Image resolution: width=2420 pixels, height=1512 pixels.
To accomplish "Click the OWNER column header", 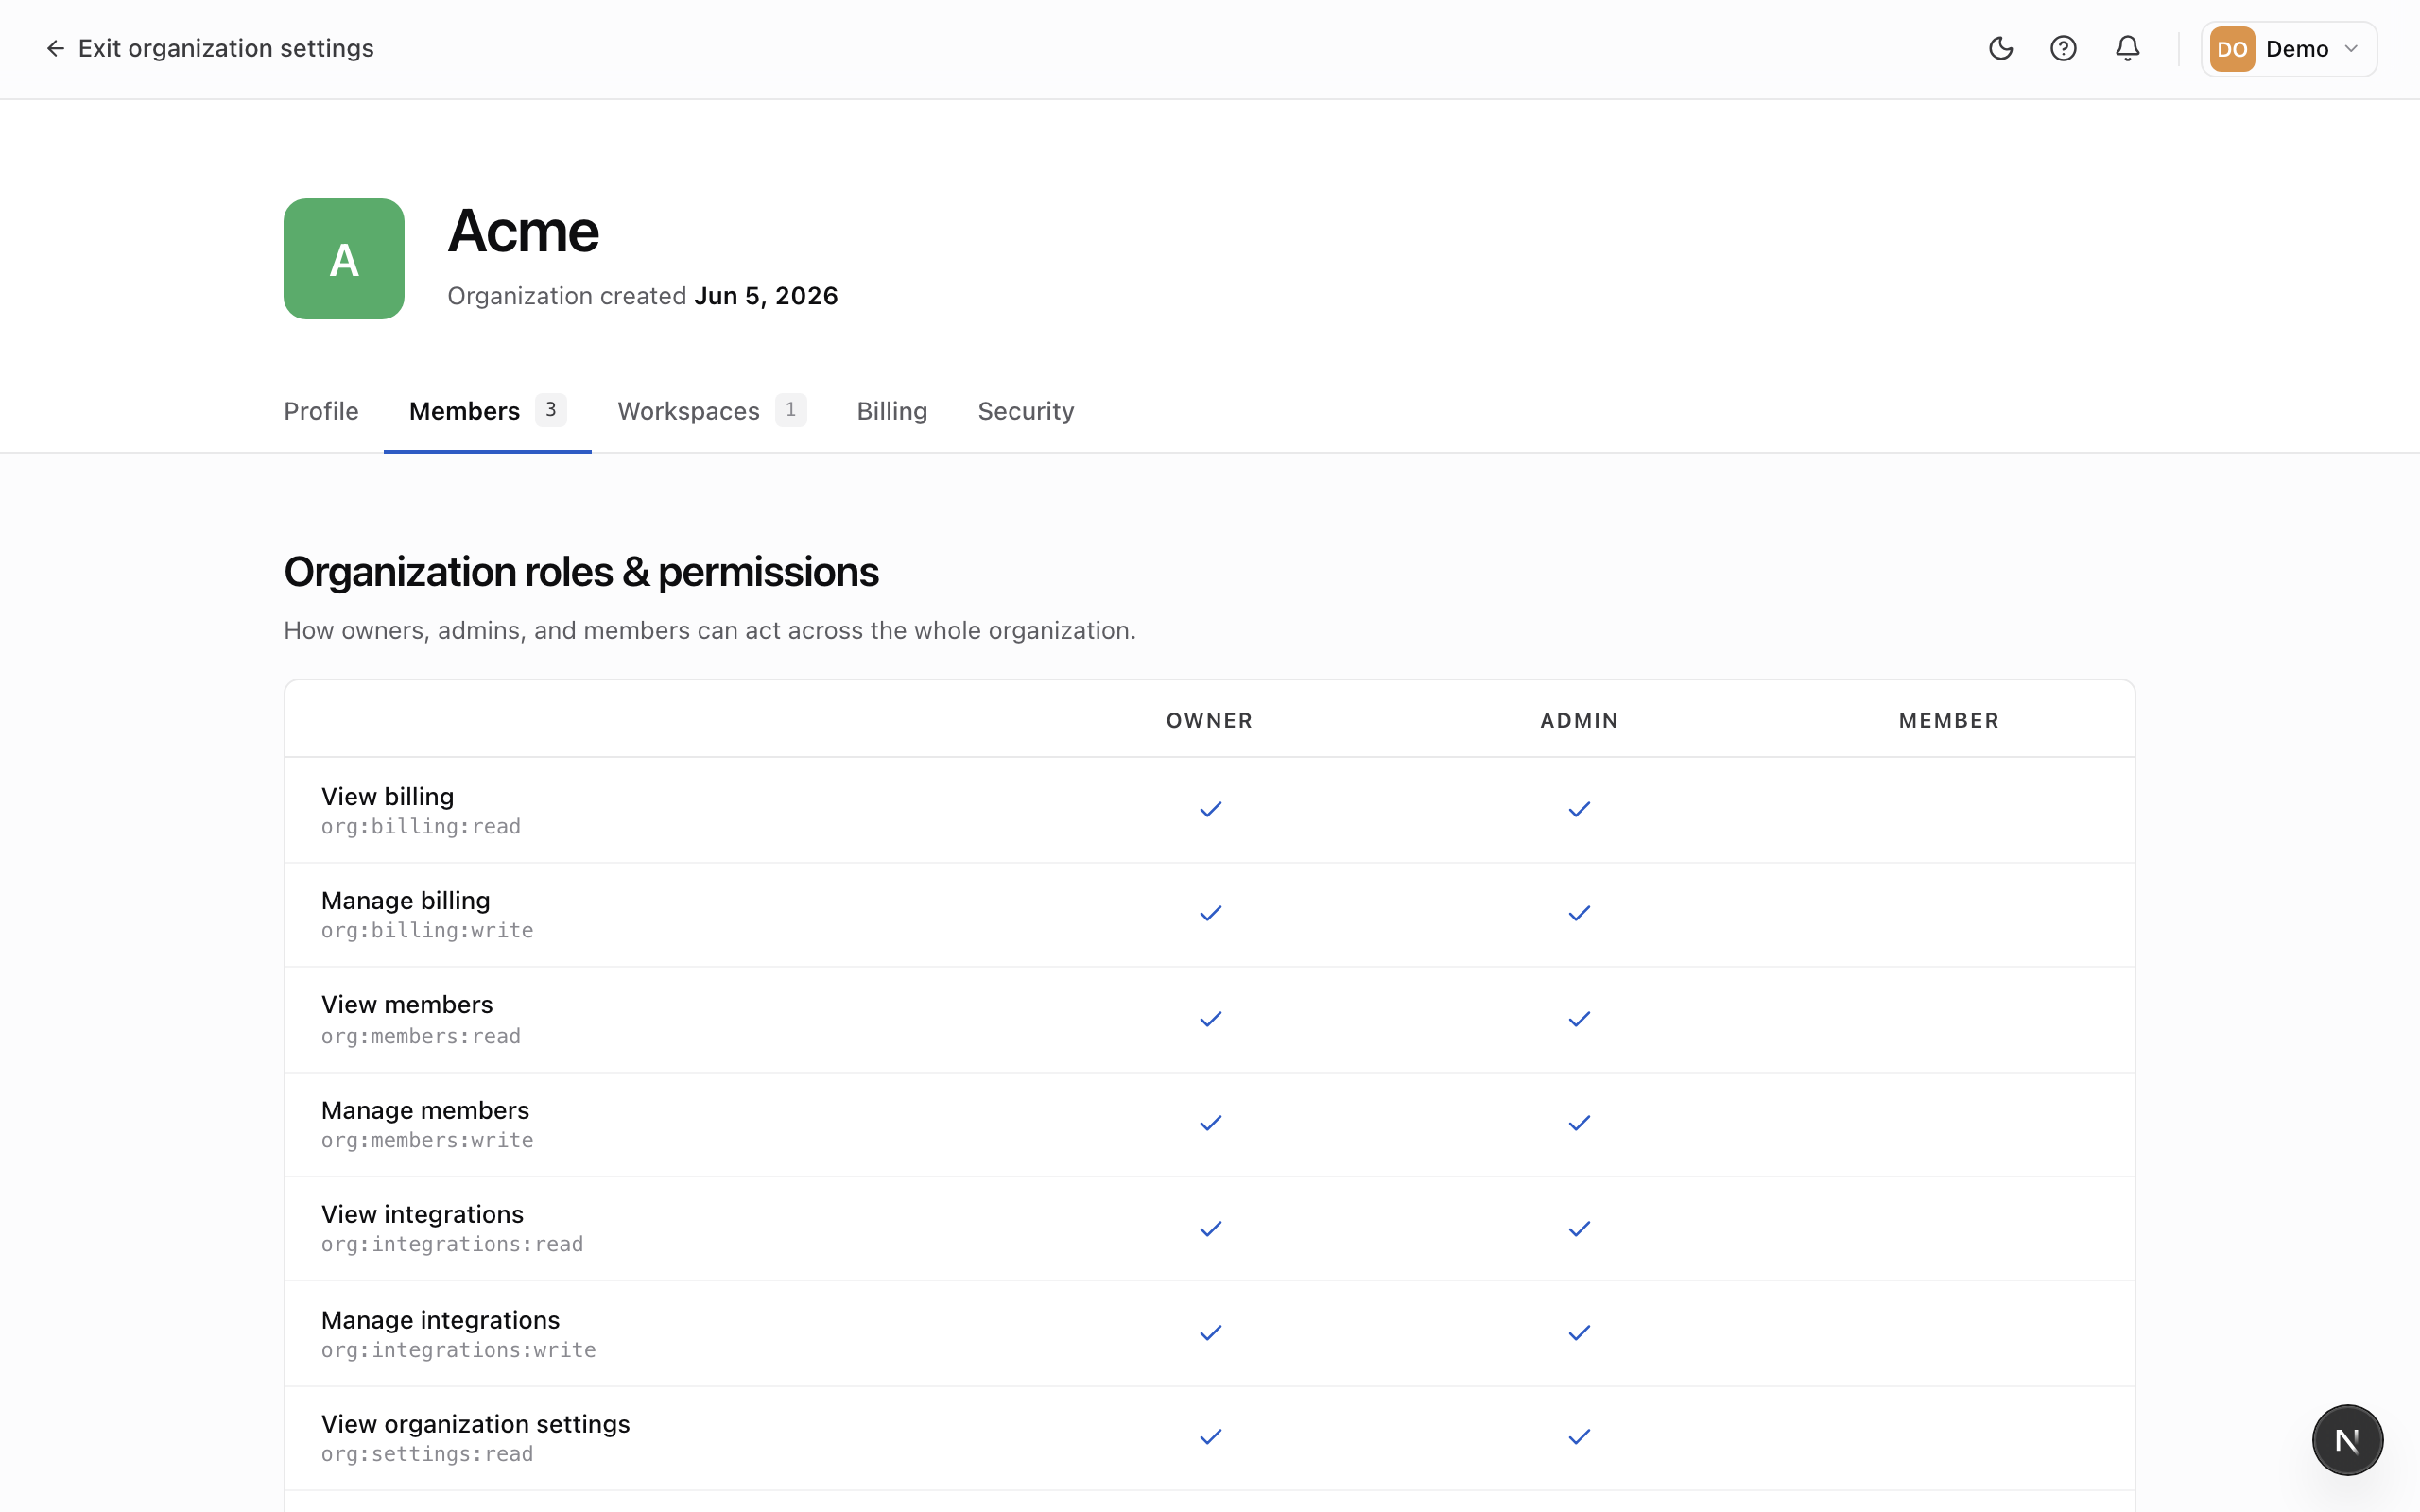I will pyautogui.click(x=1209, y=720).
